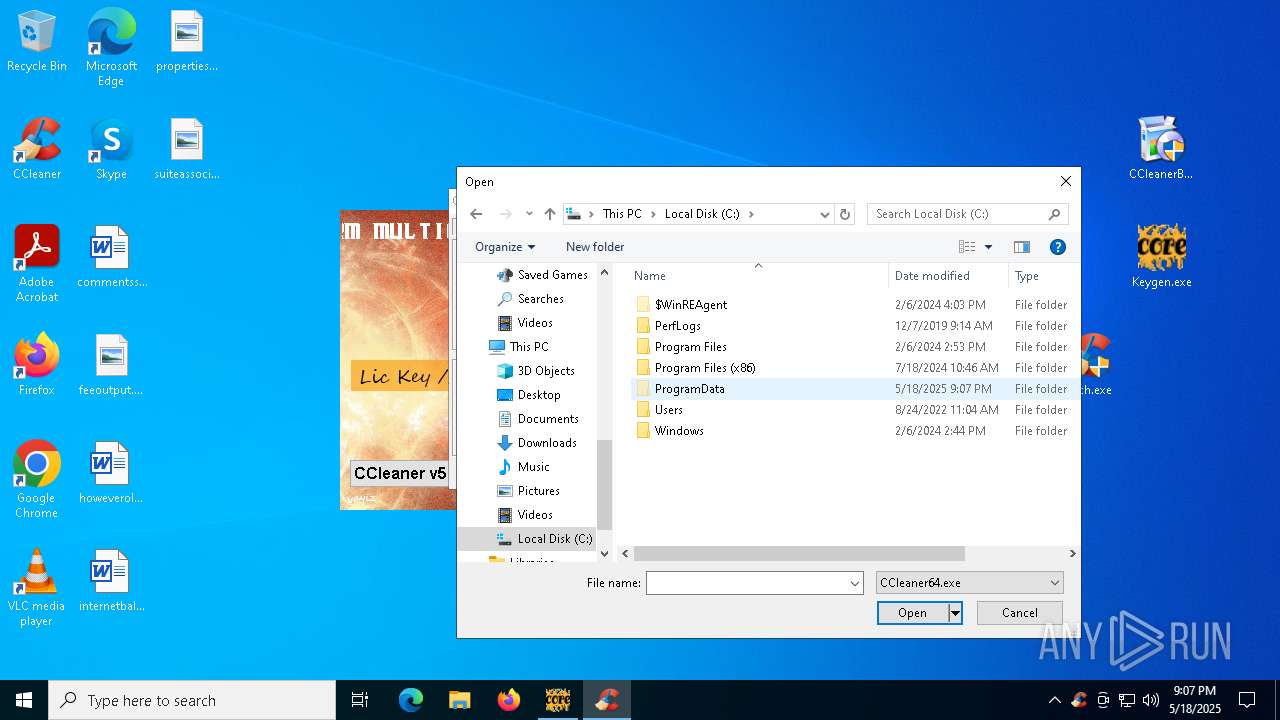This screenshot has height=720, width=1280.
Task: Focus the File name input field
Action: (747, 583)
